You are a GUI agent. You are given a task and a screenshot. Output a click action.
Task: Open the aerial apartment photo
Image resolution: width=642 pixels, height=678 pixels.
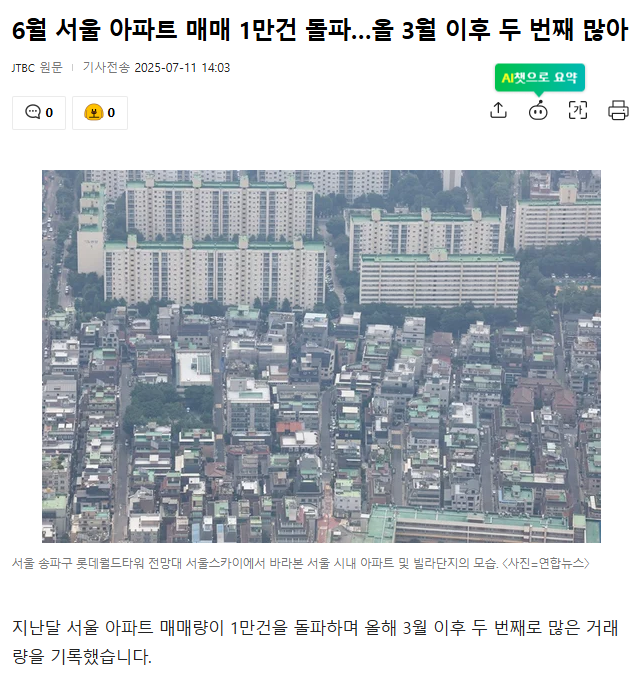point(321,356)
